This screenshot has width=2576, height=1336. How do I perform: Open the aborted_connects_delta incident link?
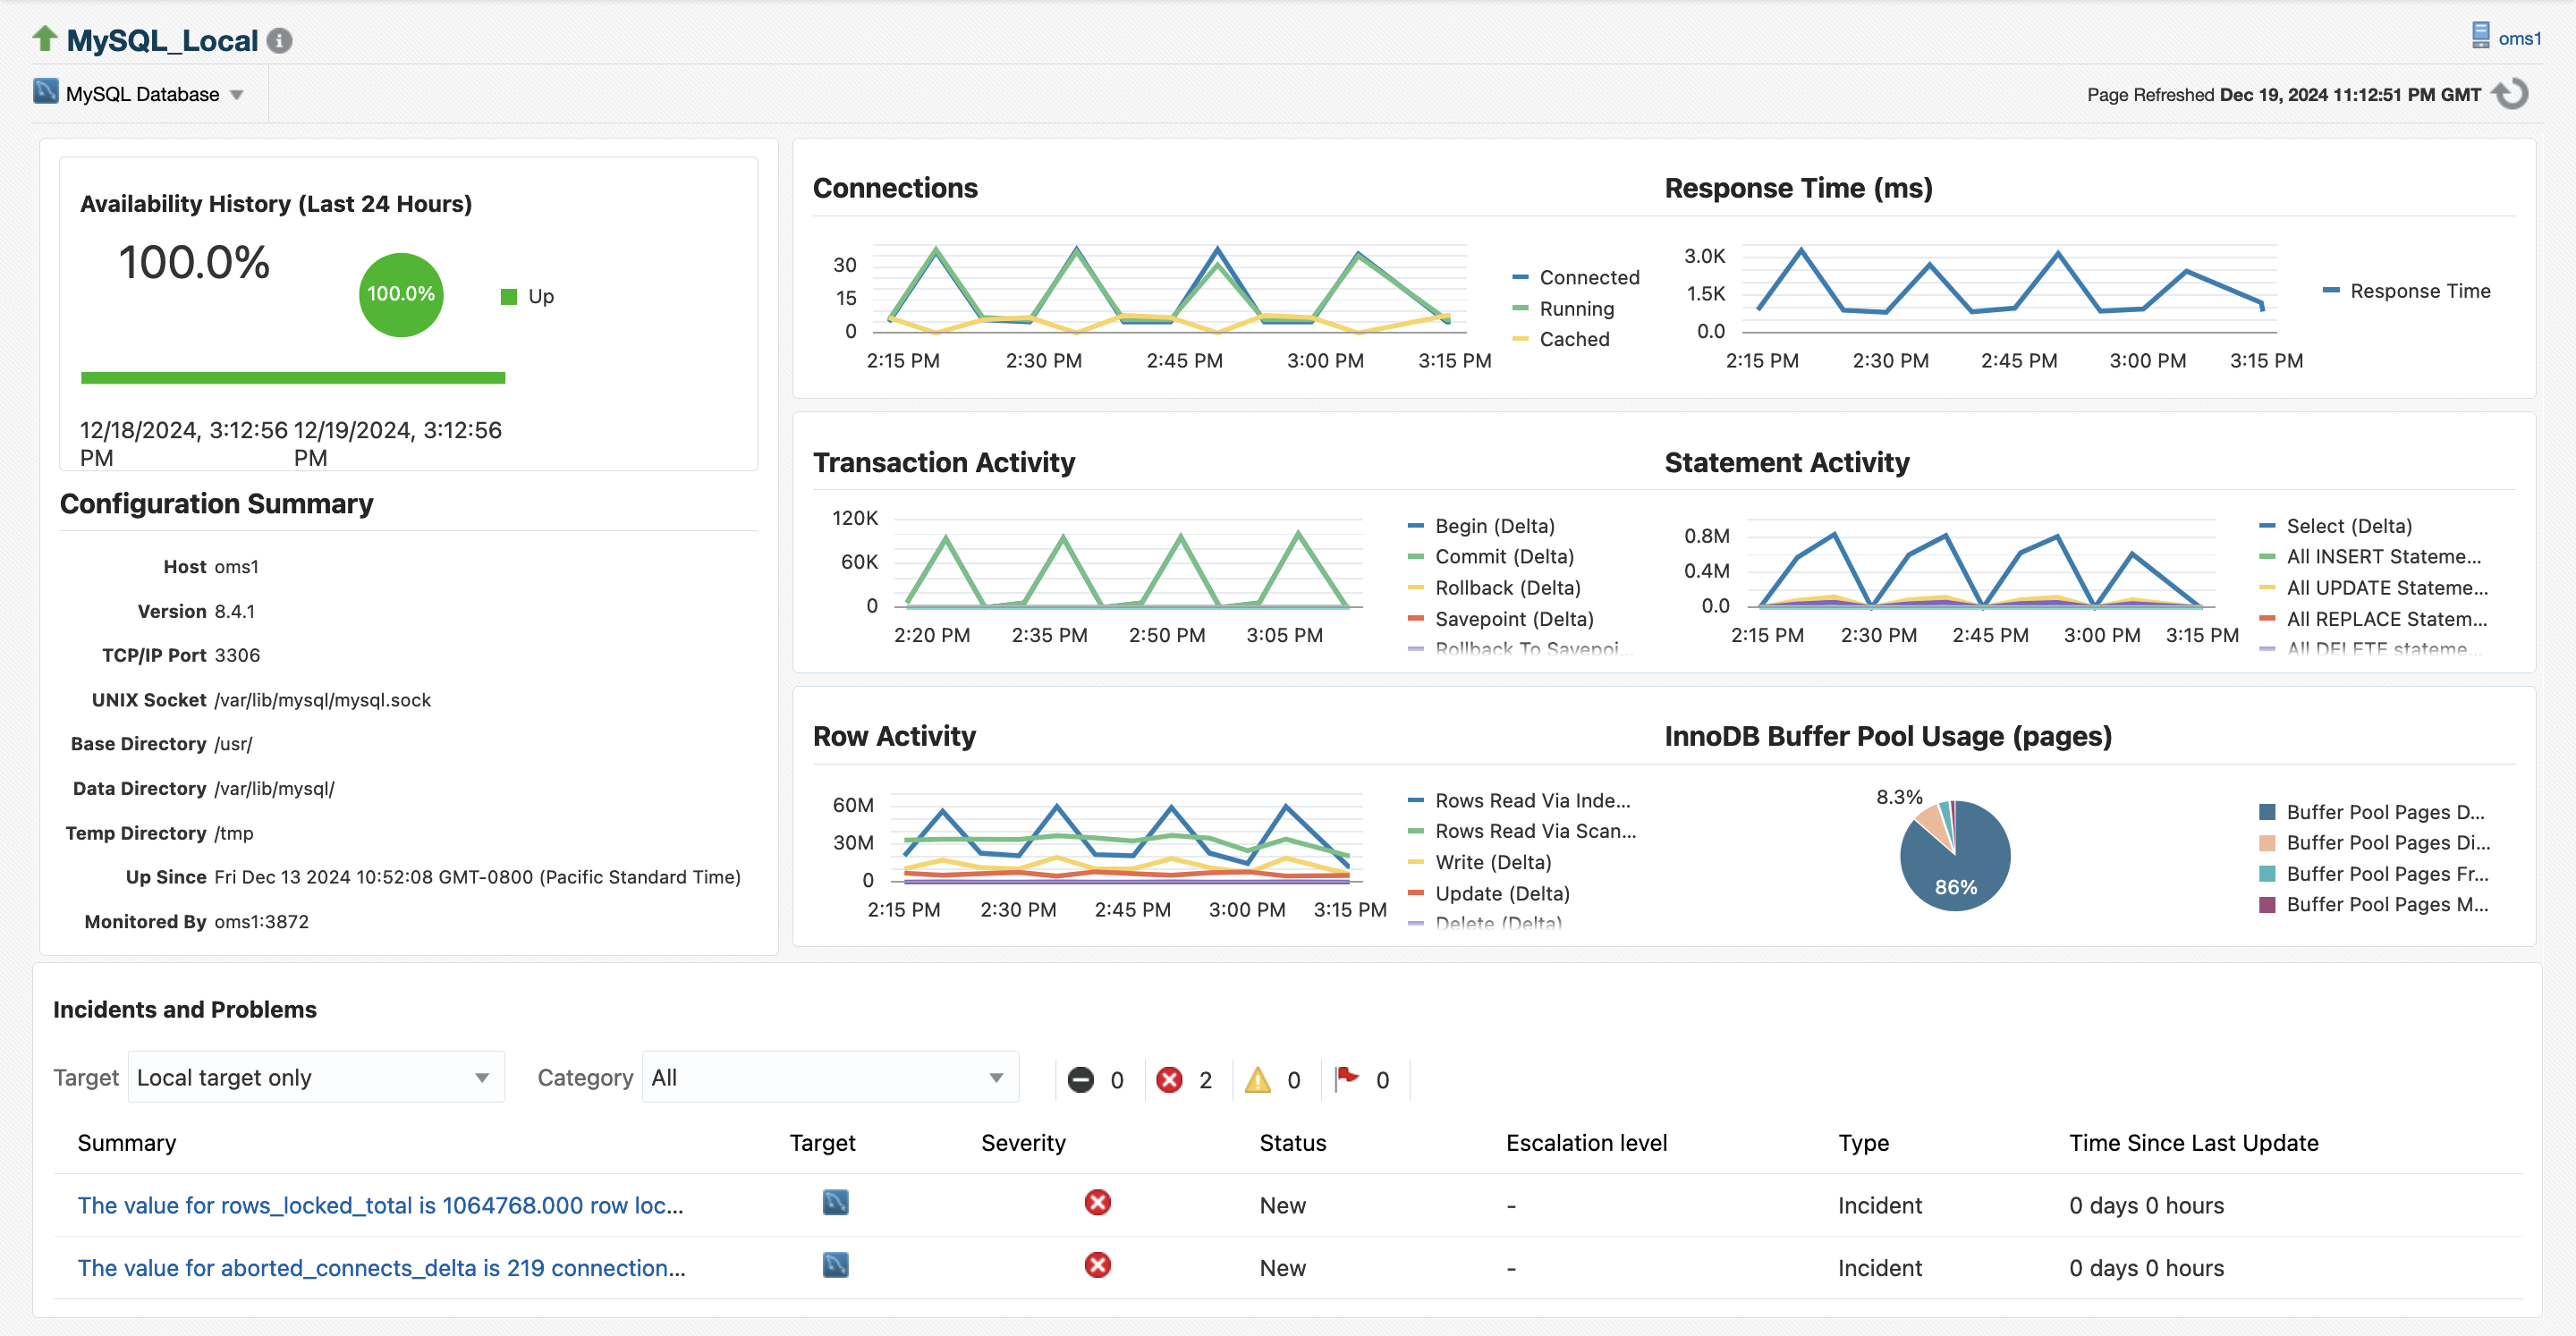381,1268
